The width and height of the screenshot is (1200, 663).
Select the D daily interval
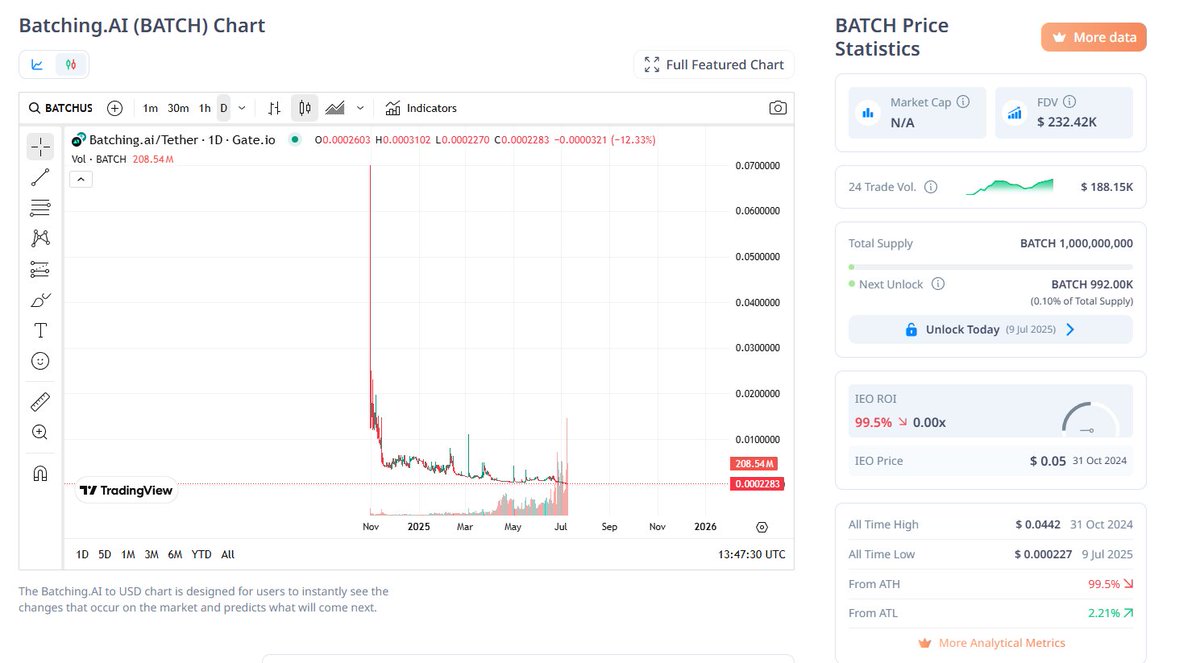click(224, 108)
